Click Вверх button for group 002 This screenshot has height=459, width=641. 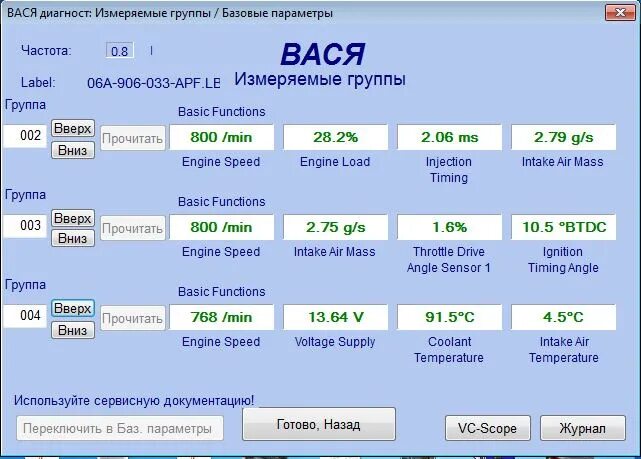73,128
